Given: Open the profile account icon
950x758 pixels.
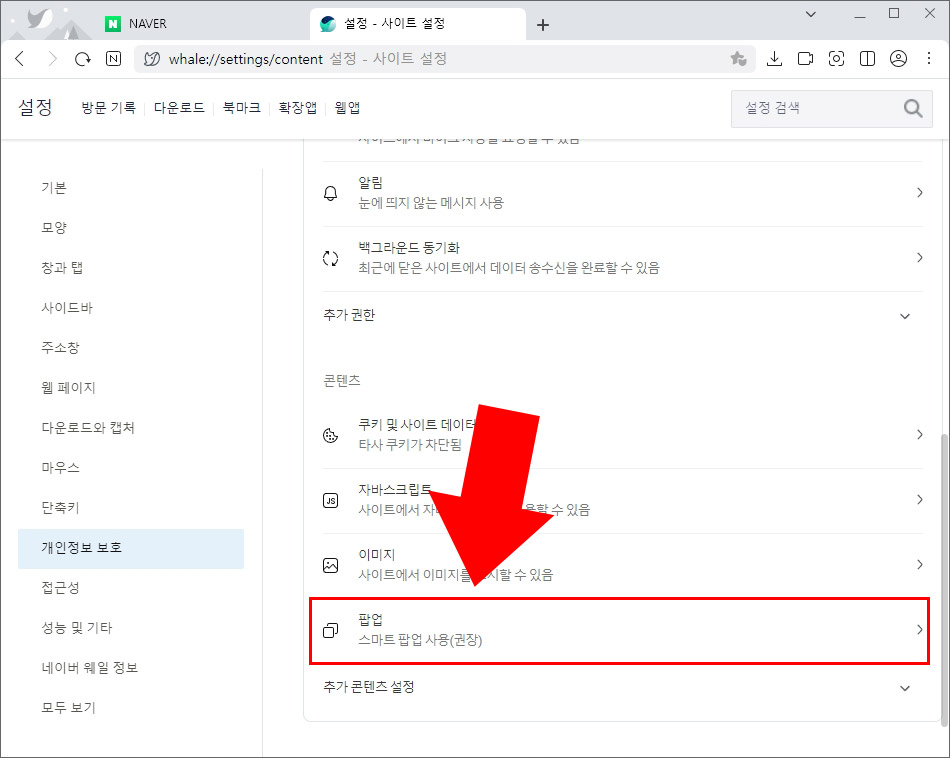Looking at the screenshot, I should [x=897, y=58].
